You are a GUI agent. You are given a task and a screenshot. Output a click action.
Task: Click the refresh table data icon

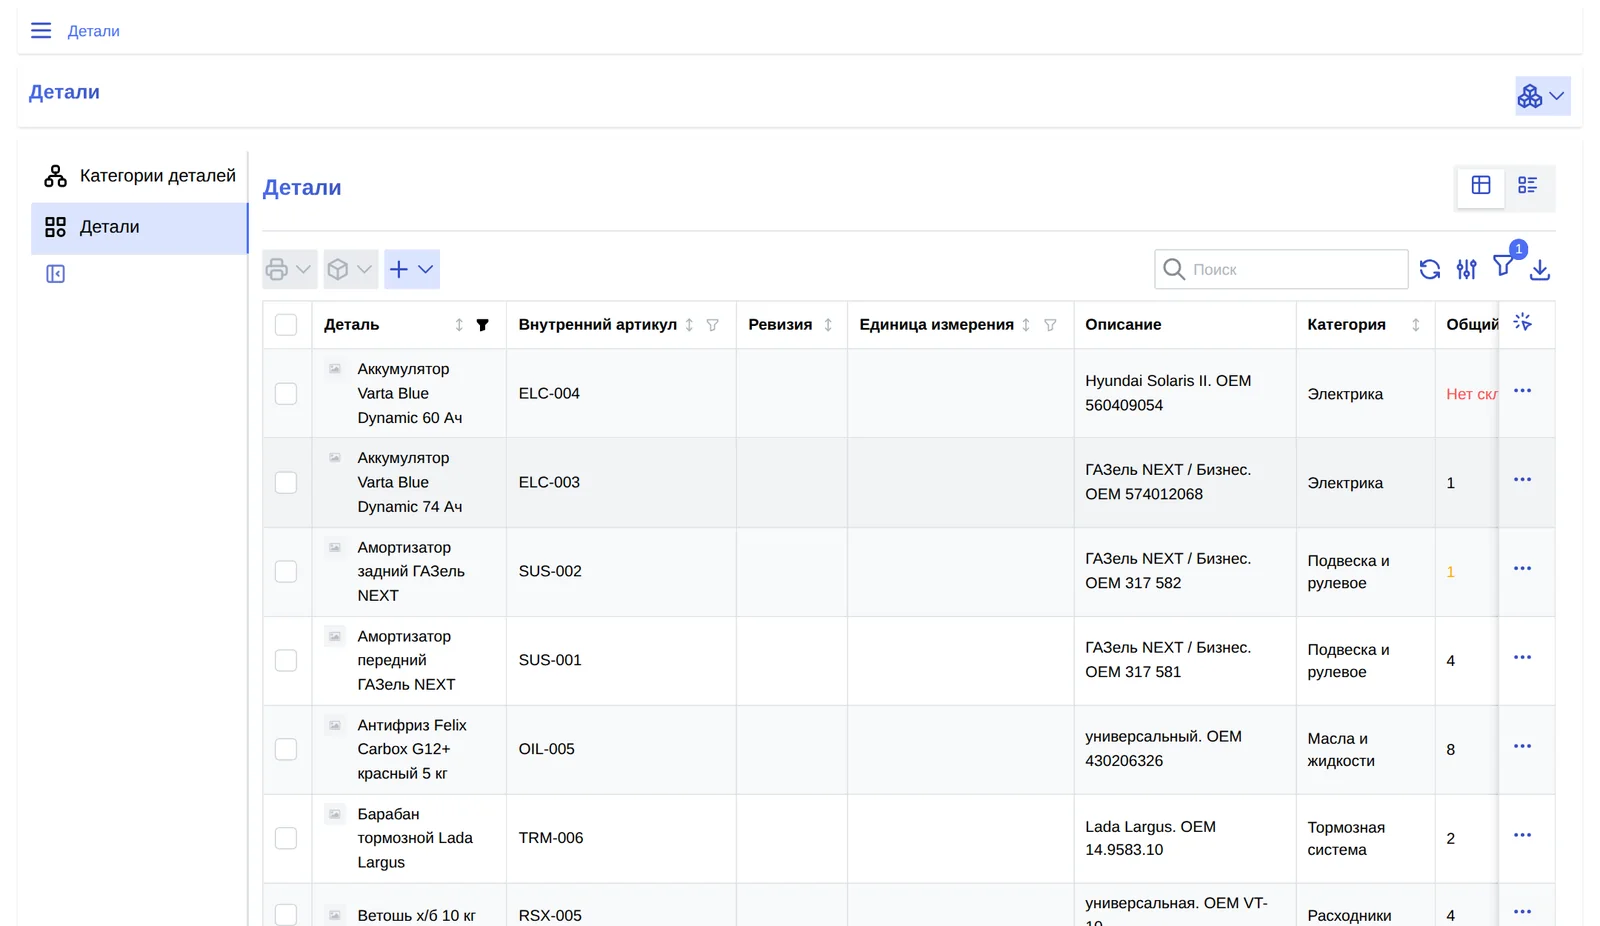pos(1430,270)
